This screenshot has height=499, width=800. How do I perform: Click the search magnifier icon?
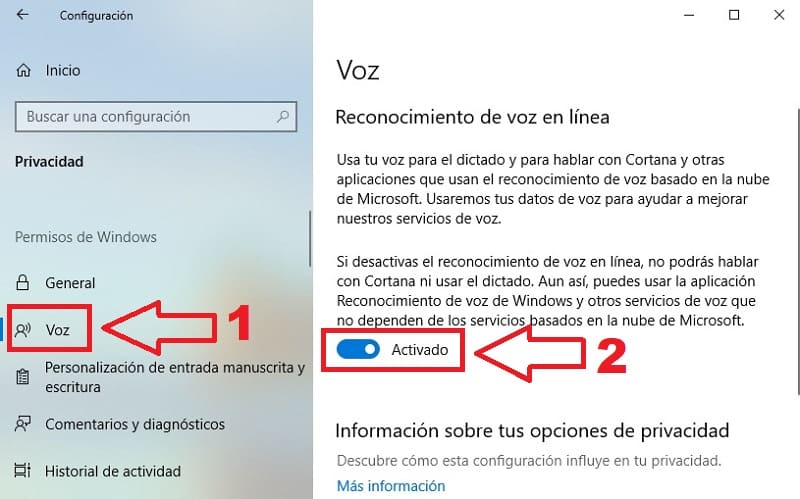[283, 117]
